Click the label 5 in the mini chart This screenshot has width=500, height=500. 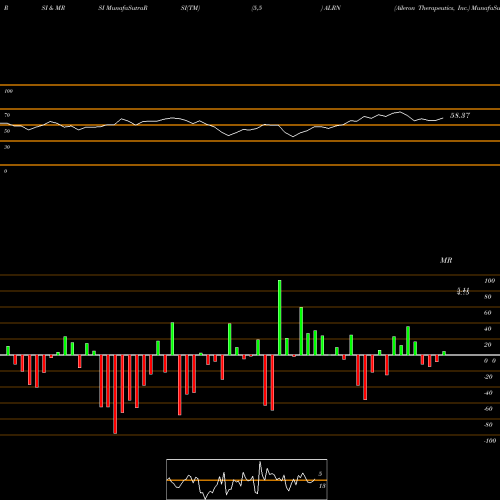[x=320, y=474]
